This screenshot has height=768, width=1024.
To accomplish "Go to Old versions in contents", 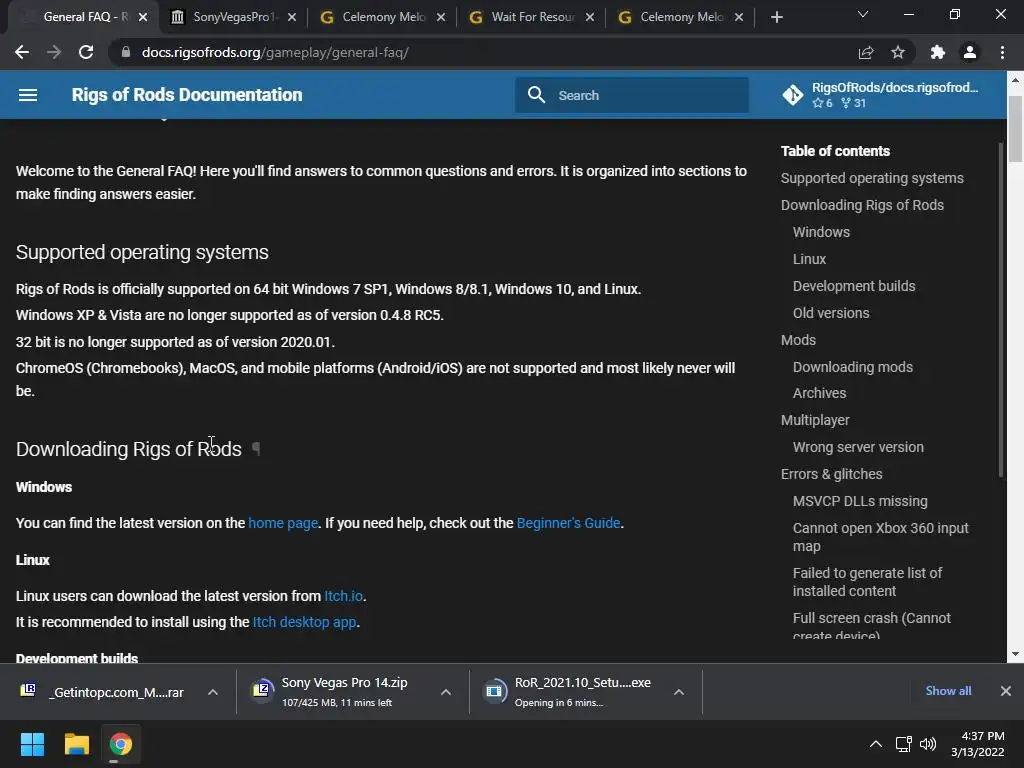I will (x=831, y=313).
